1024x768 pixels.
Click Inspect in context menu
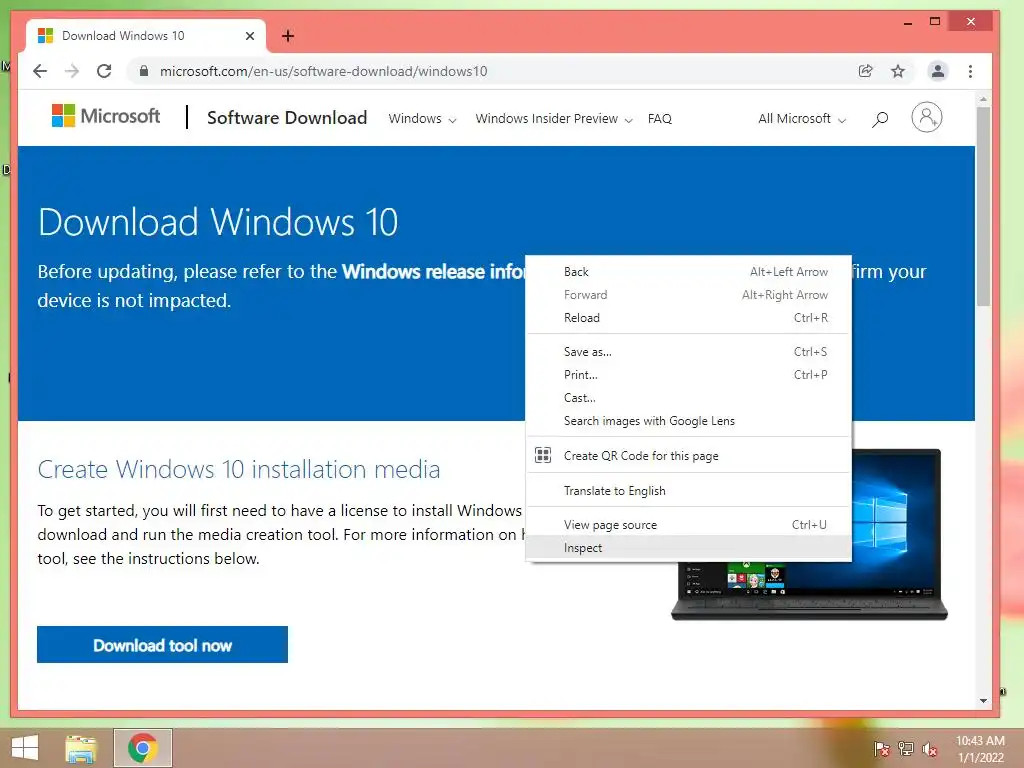click(688, 548)
